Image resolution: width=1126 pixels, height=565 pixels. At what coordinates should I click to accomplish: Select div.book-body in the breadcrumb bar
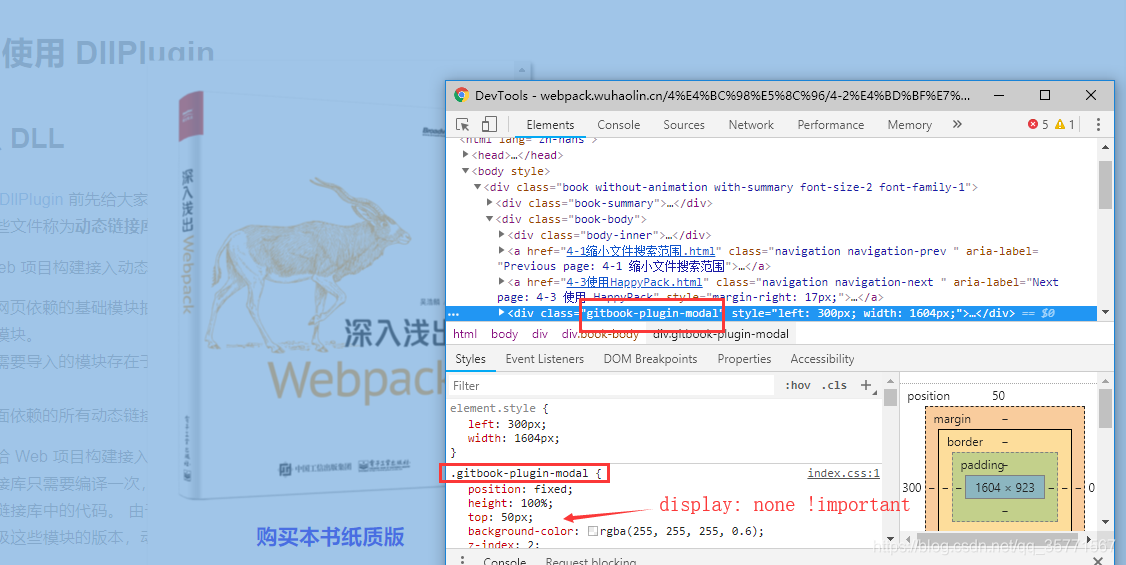click(600, 334)
